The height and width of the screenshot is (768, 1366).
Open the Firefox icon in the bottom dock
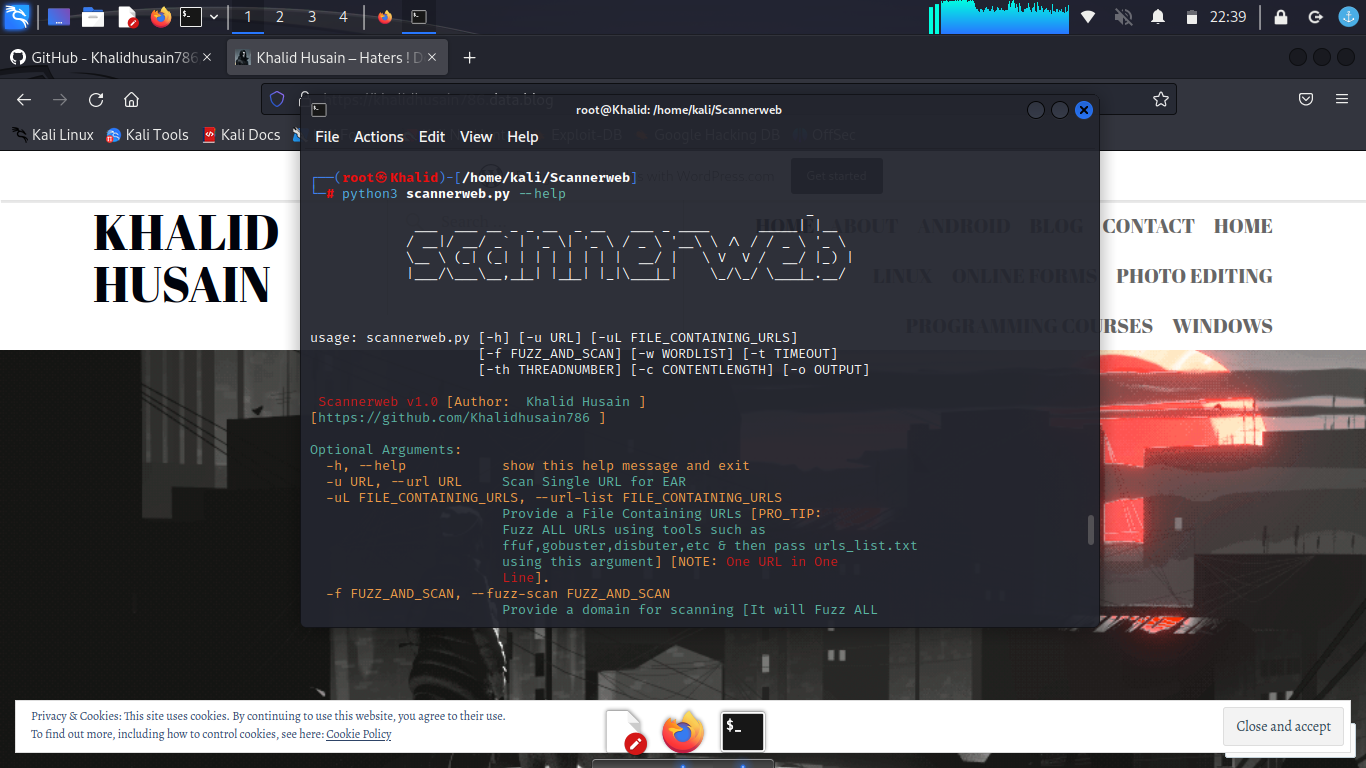(x=683, y=732)
